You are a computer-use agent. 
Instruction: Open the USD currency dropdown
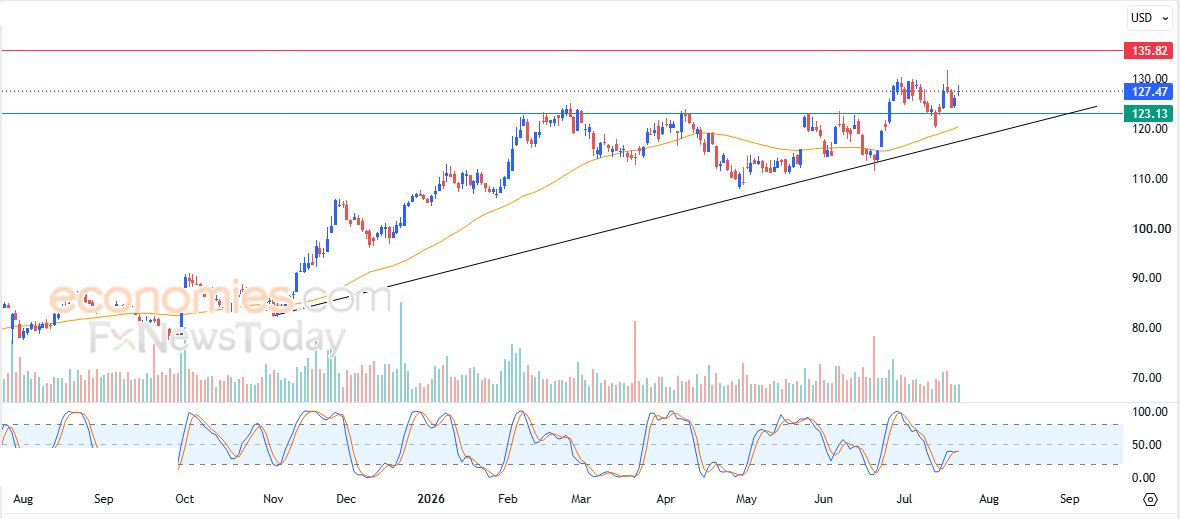click(x=1150, y=17)
